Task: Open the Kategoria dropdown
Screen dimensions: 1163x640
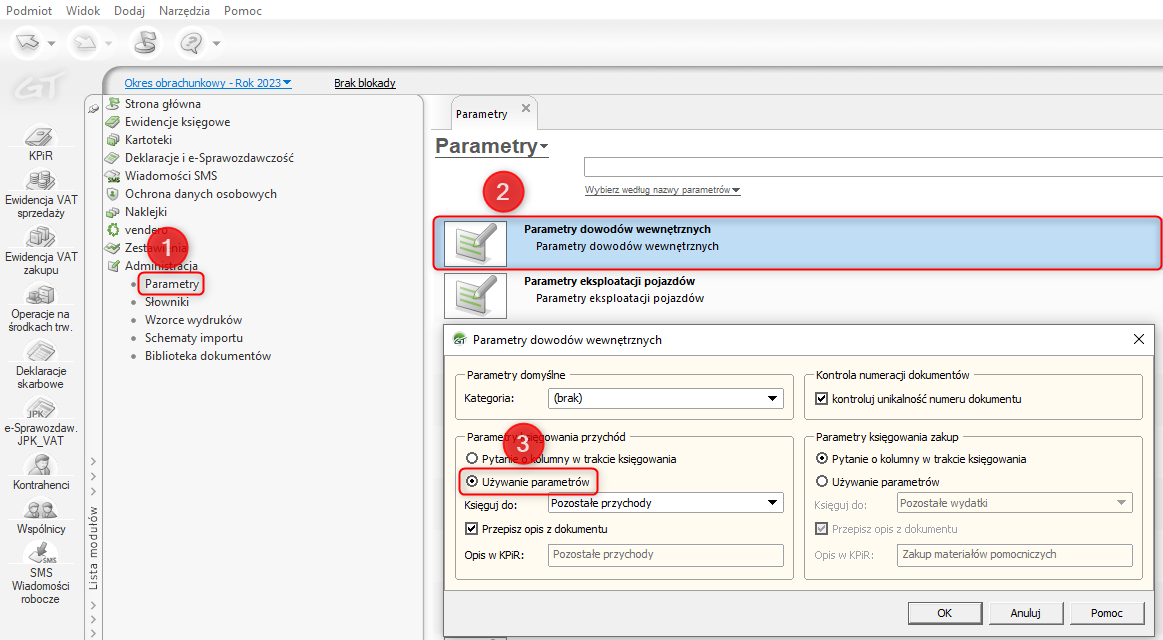Action: click(x=665, y=398)
